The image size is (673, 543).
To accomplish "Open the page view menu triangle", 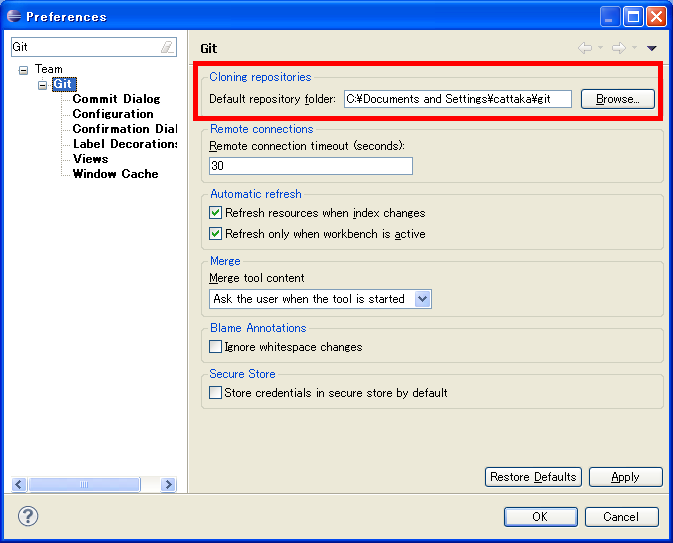I will pos(652,48).
